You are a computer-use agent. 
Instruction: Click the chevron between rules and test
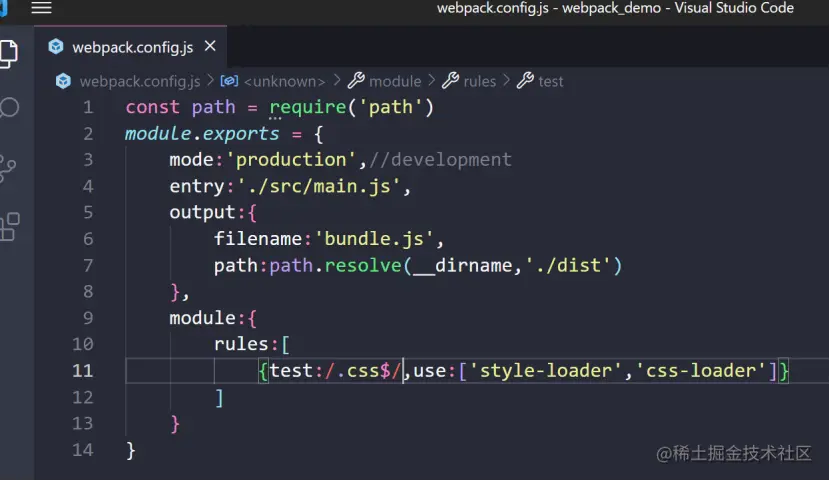[507, 80]
